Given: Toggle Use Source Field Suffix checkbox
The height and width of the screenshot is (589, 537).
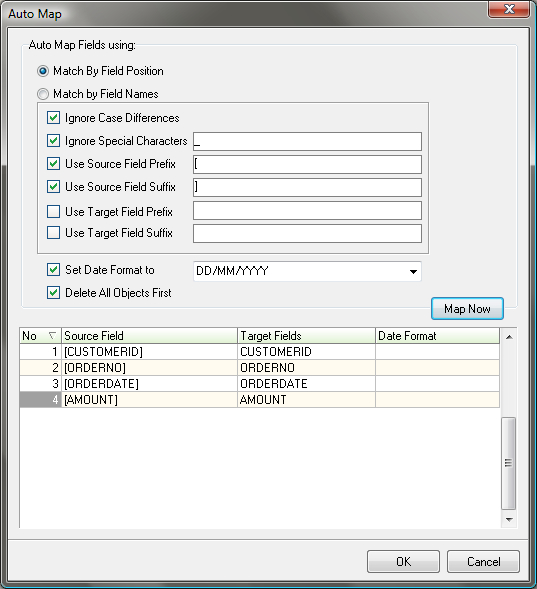Looking at the screenshot, I should point(53,187).
